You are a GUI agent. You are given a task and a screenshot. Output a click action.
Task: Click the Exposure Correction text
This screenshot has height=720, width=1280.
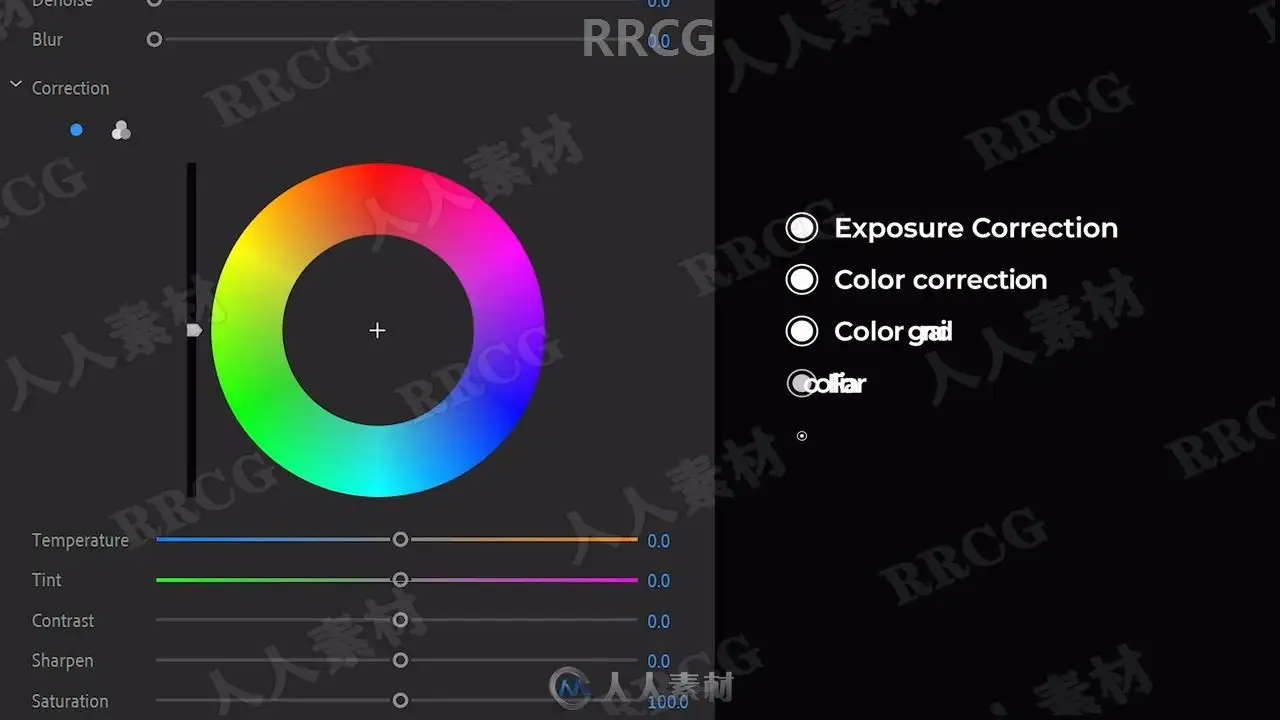pos(976,228)
